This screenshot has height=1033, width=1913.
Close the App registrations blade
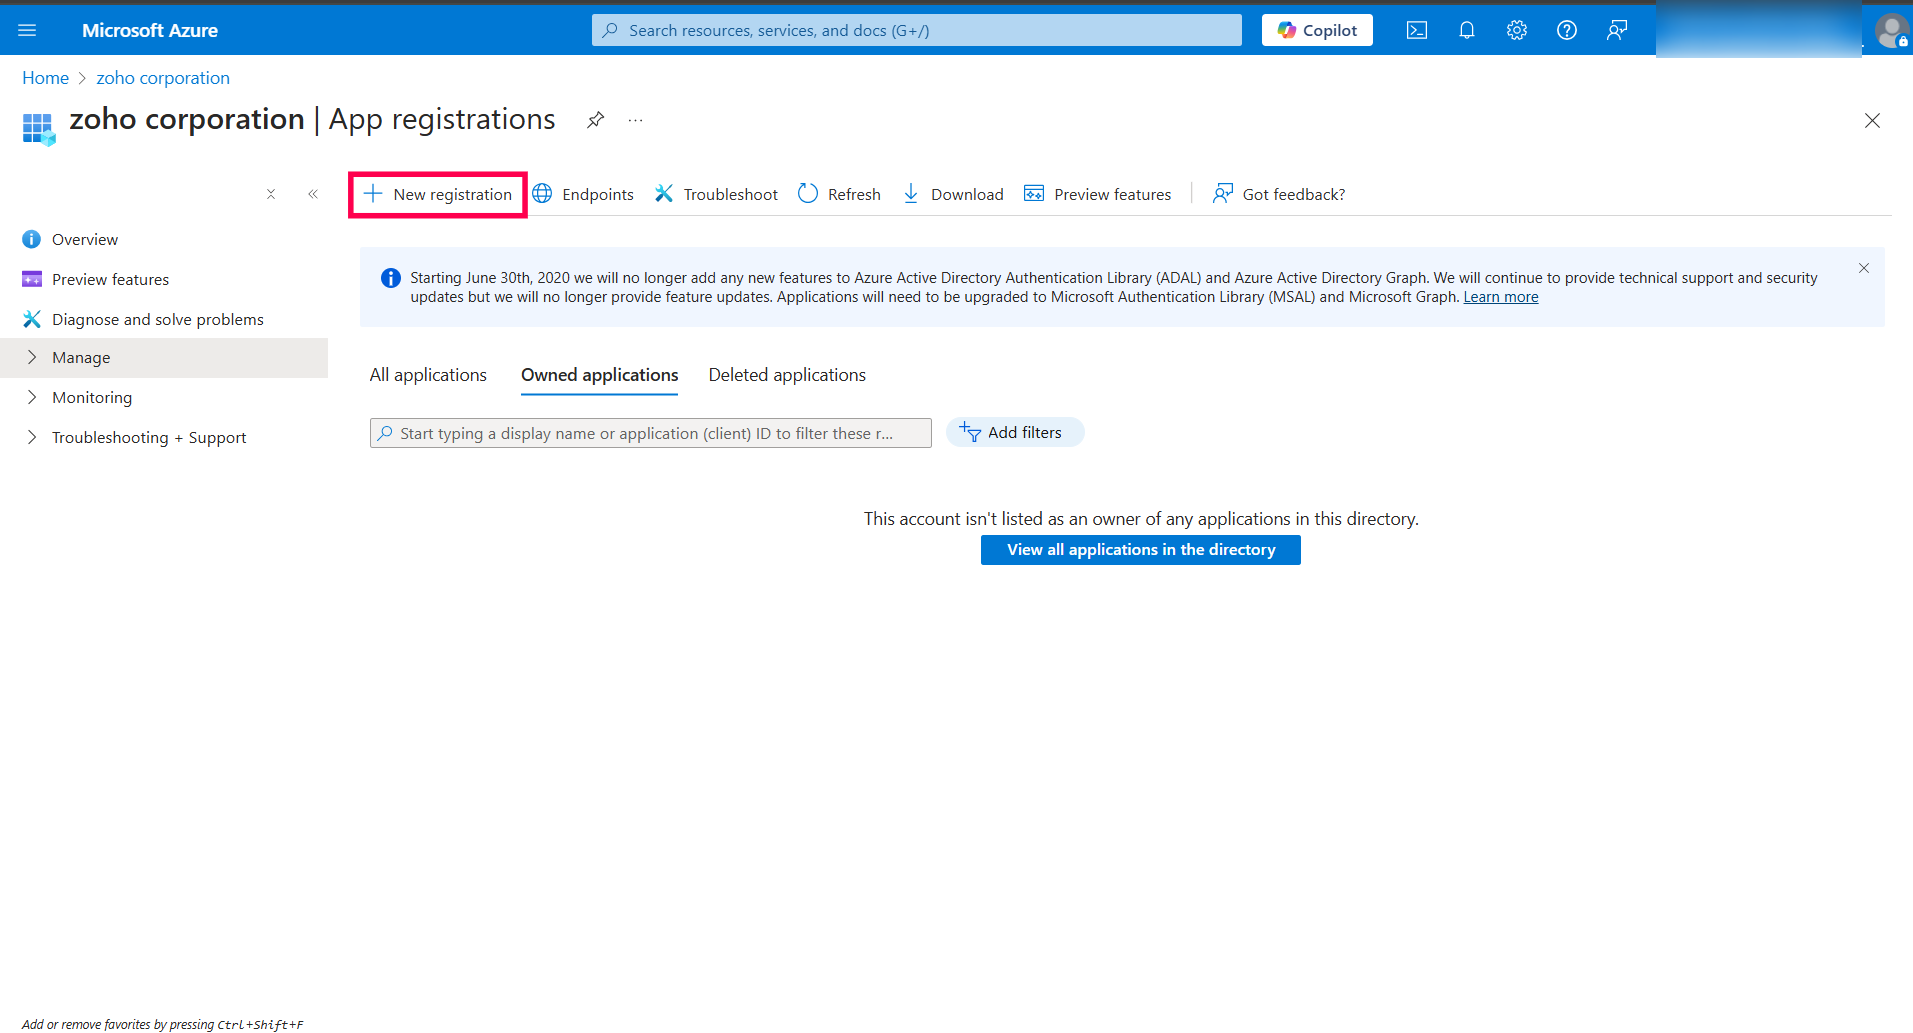pos(1872,121)
